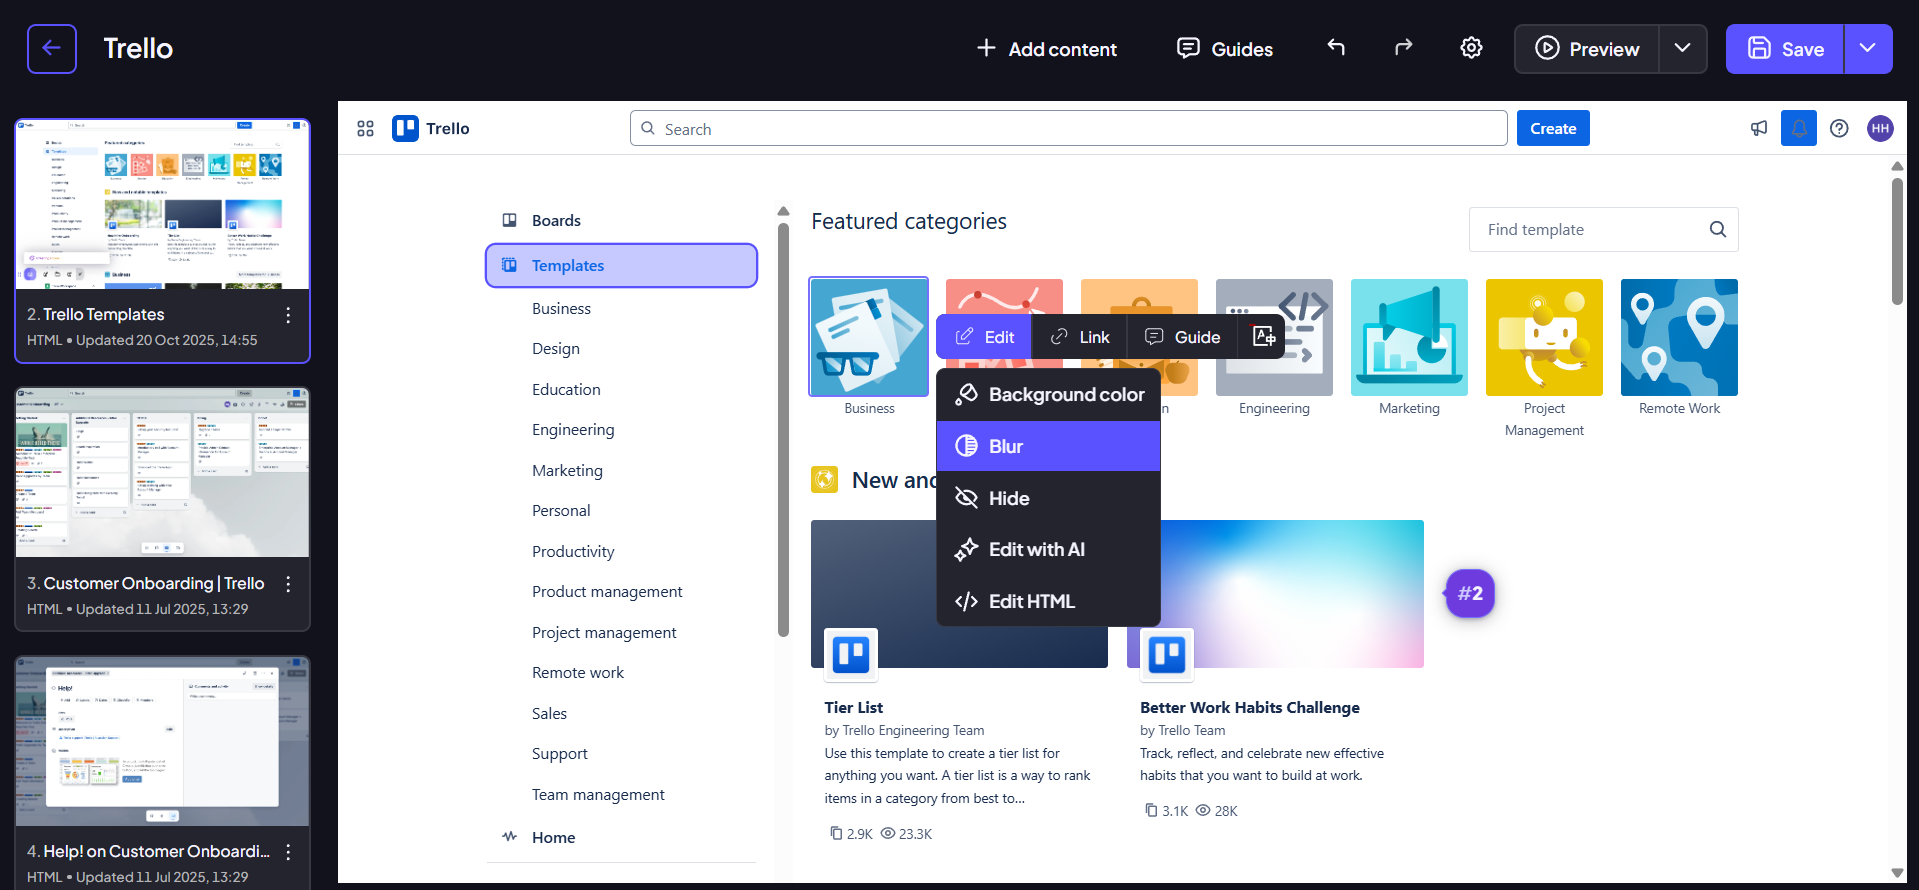Open the Business template category link
The image size is (1919, 890).
point(561,308)
